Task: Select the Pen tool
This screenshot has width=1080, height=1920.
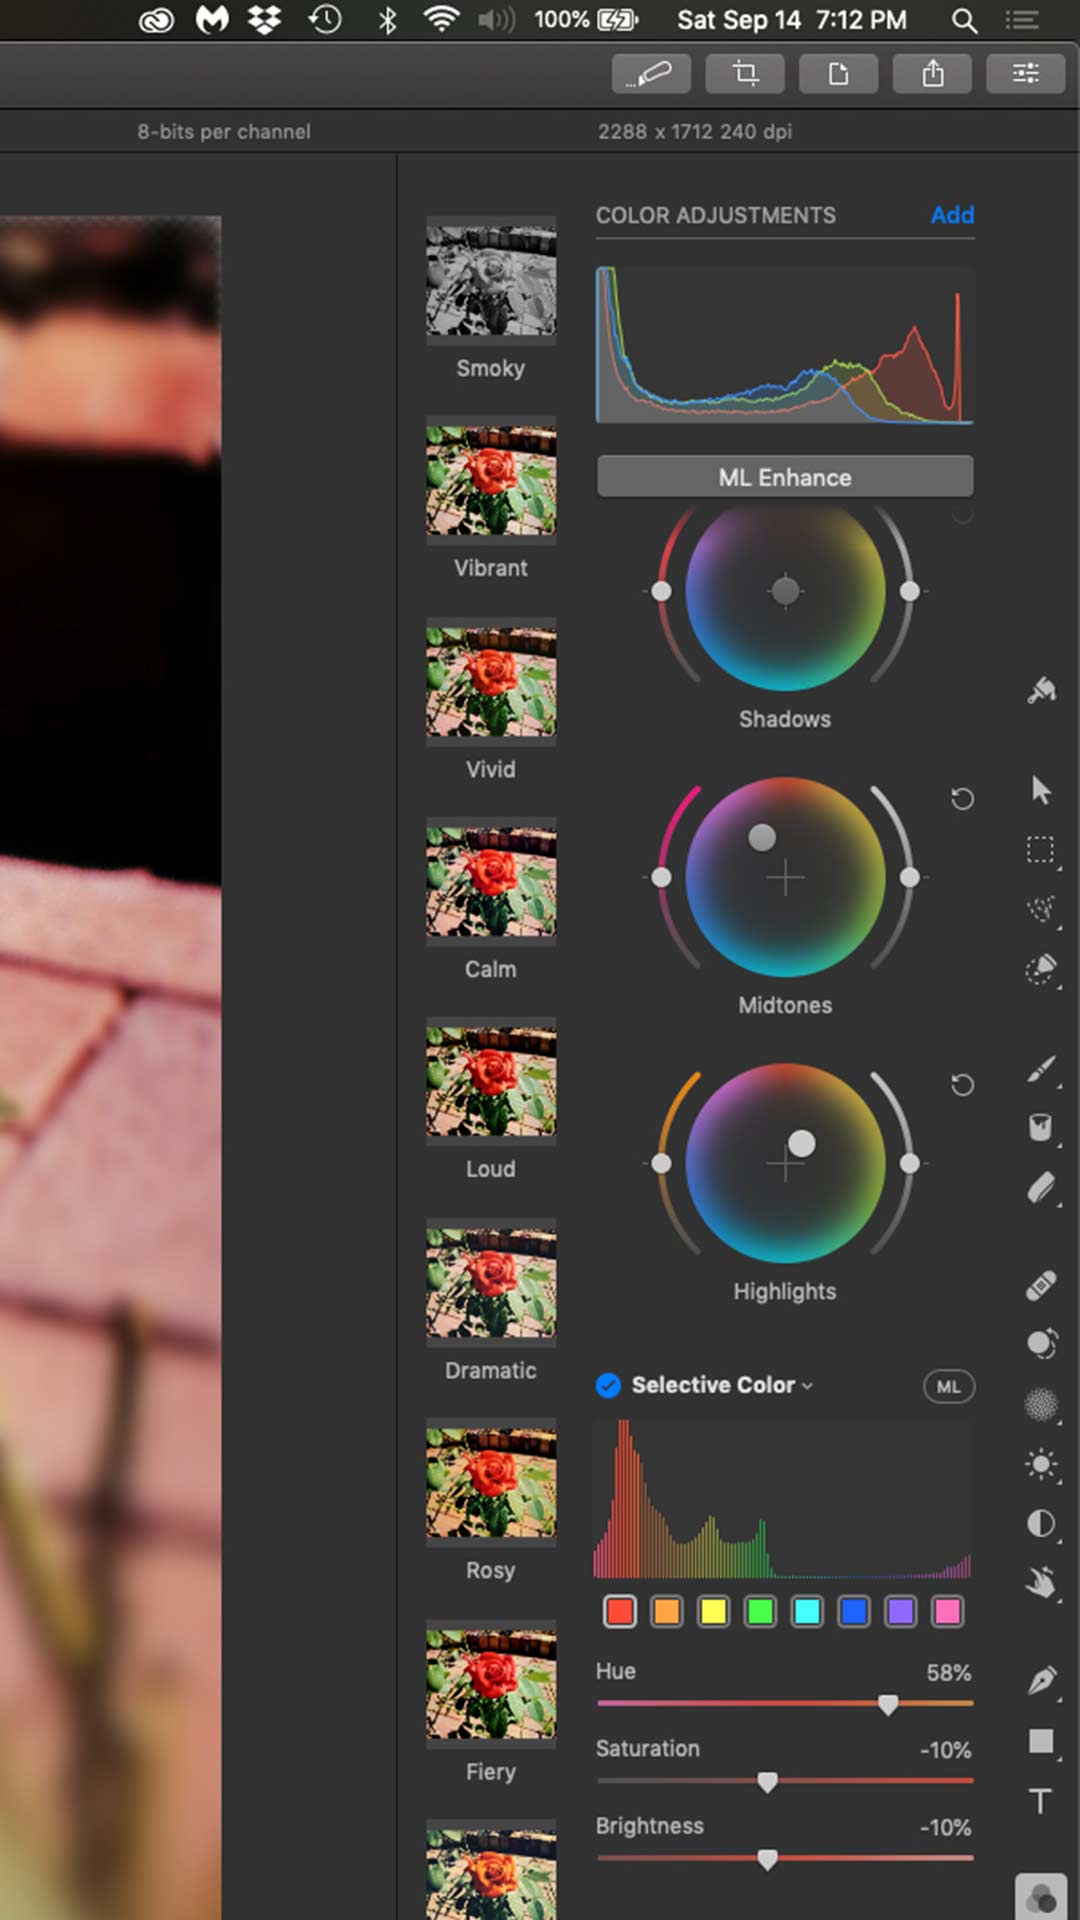Action: coord(1041,1681)
